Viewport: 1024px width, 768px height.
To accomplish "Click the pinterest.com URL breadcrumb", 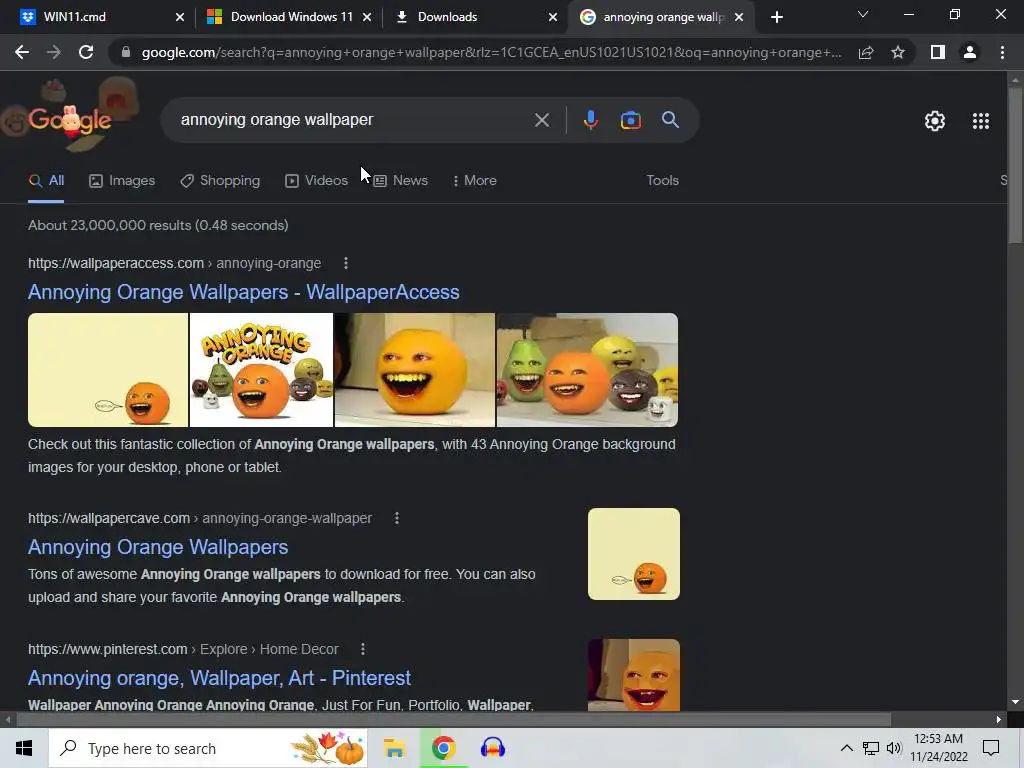I will coord(183,649).
